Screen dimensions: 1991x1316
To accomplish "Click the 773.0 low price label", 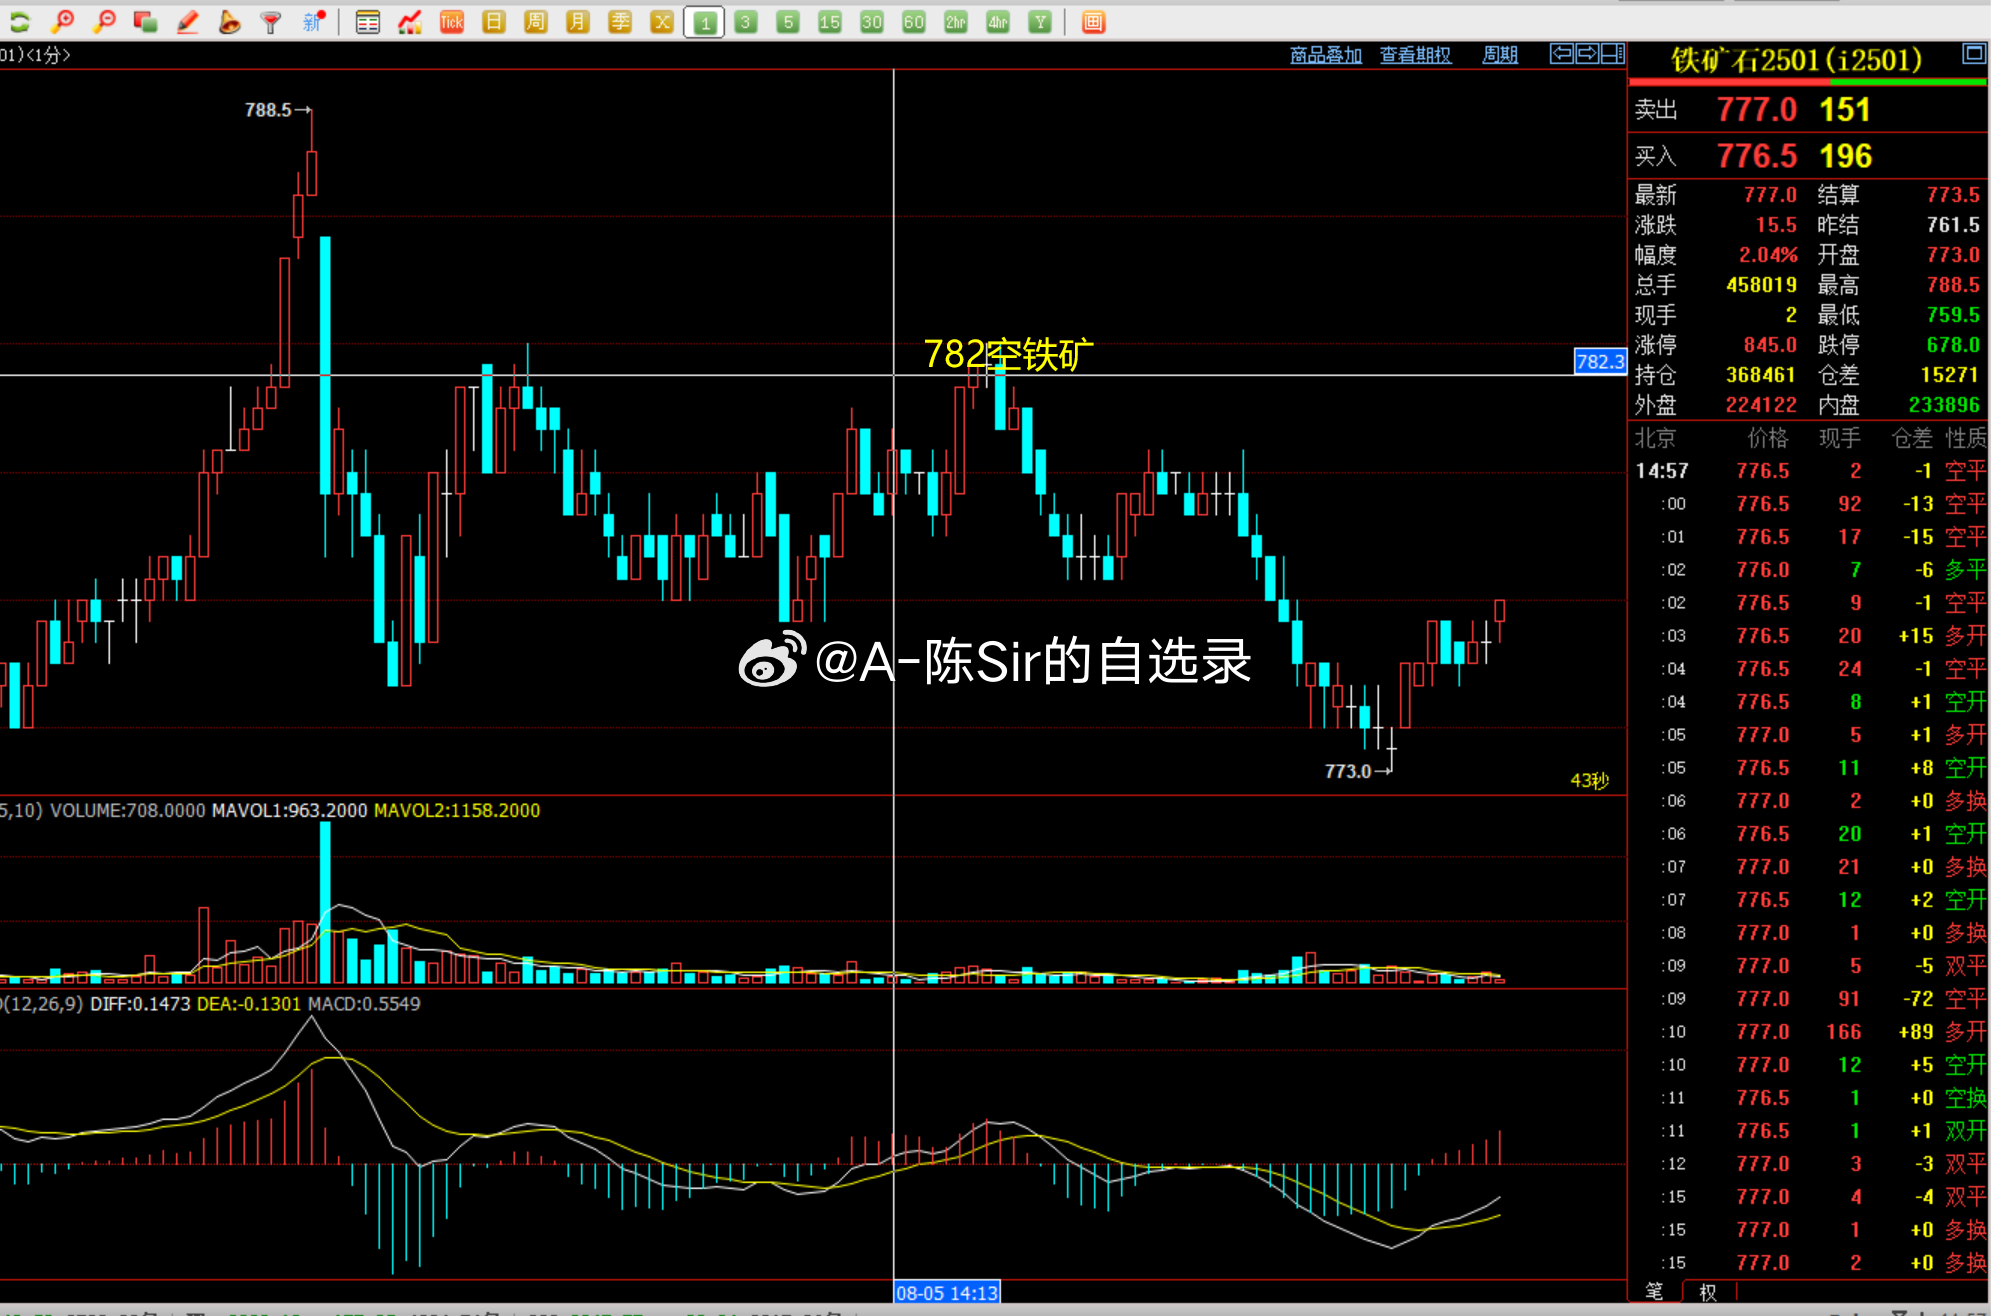I will tap(1348, 771).
